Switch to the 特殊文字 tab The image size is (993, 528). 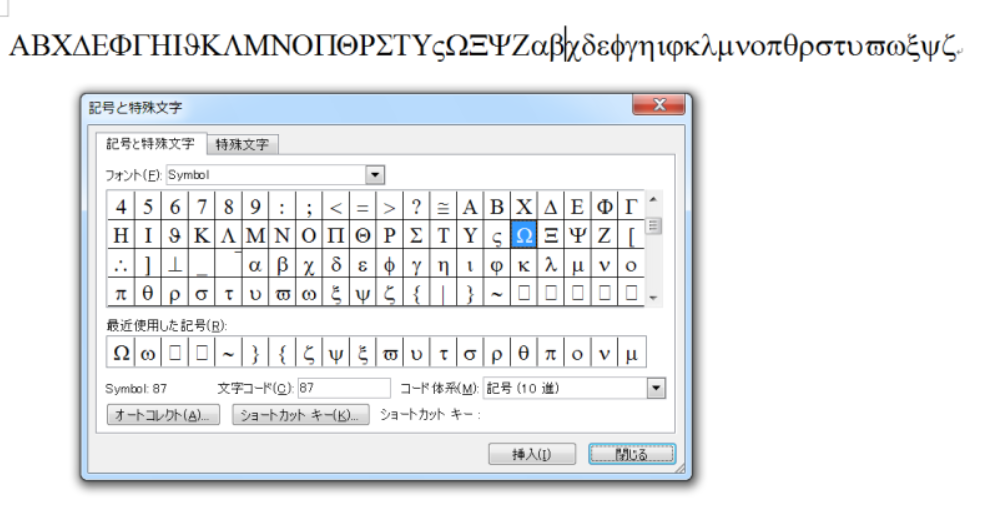pyautogui.click(x=242, y=144)
